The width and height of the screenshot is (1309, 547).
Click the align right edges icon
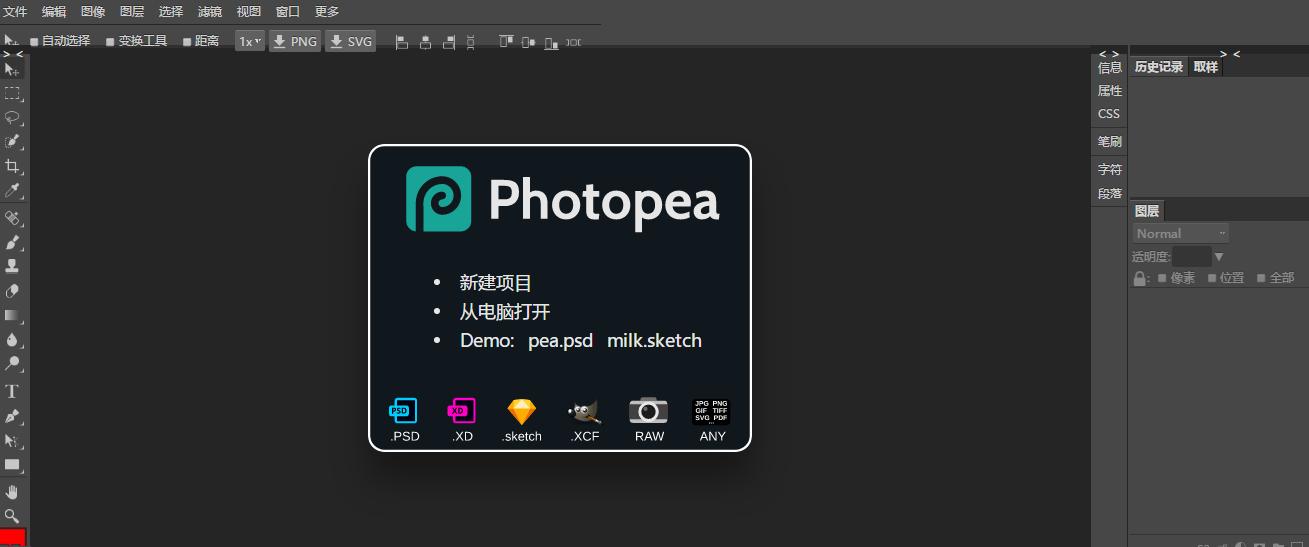point(449,42)
